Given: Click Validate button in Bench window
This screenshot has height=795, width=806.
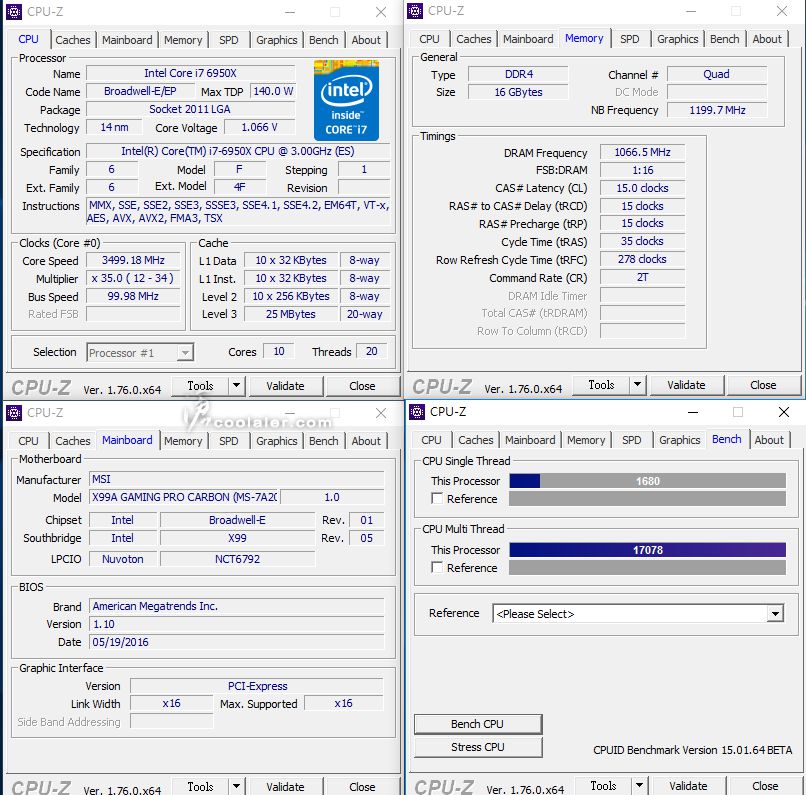Looking at the screenshot, I should 688,785.
